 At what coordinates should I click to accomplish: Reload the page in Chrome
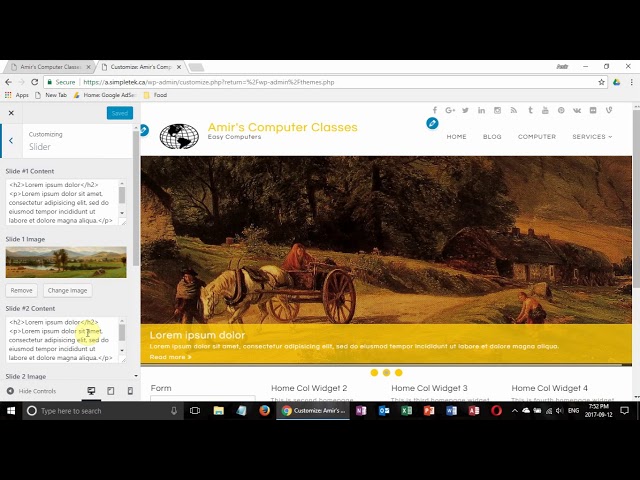[x=35, y=82]
